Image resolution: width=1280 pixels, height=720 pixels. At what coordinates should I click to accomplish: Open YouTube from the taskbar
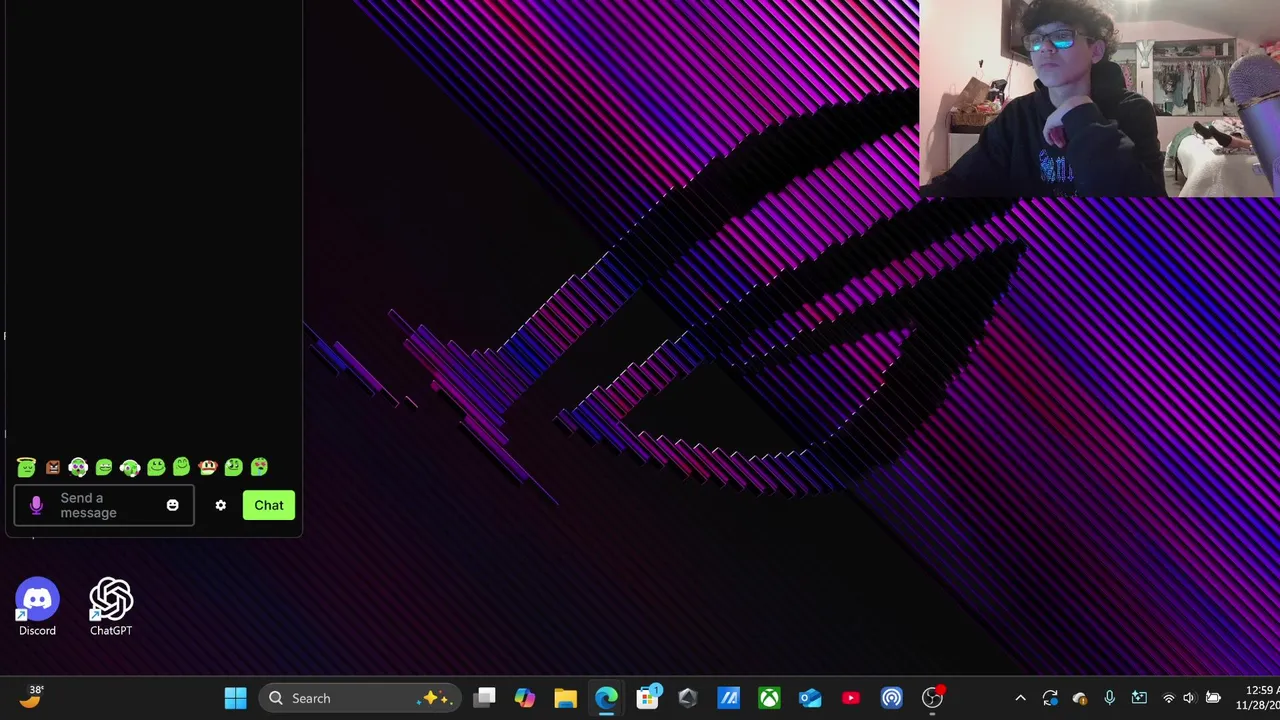[x=851, y=698]
